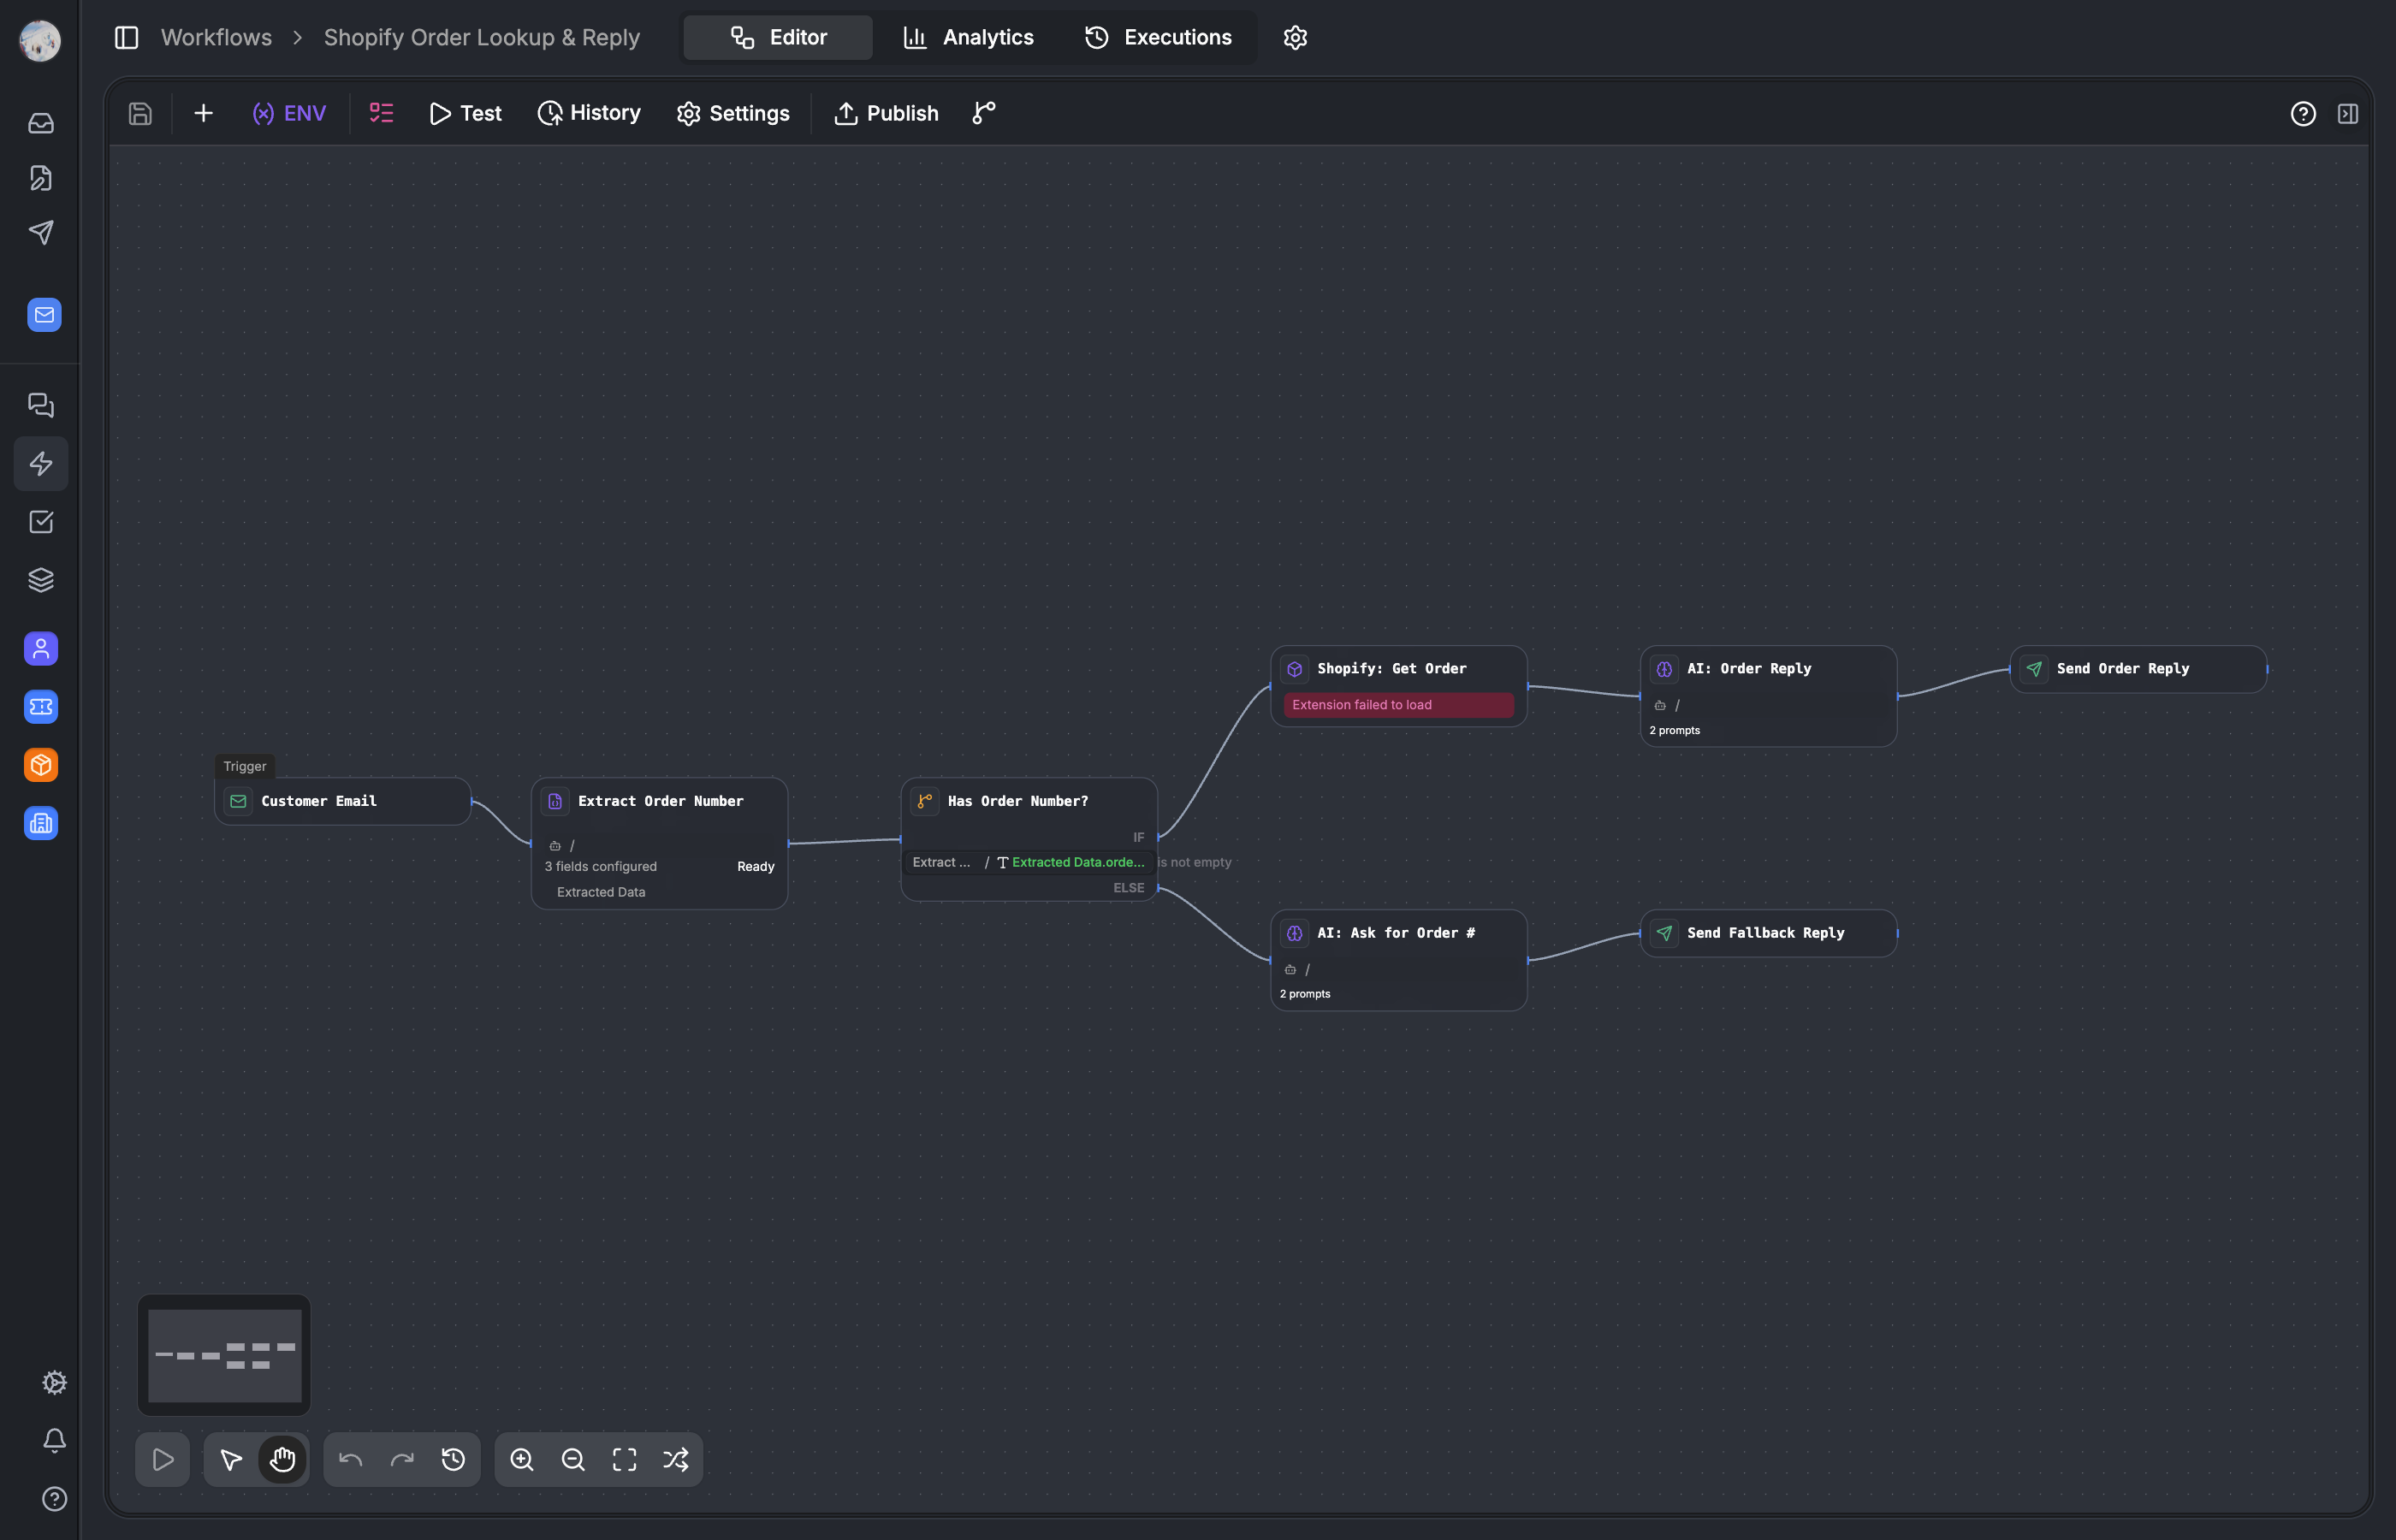
Task: Open the notifications bell icon
Action: coord(55,1440)
